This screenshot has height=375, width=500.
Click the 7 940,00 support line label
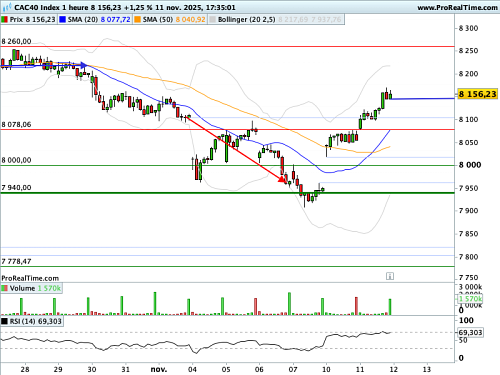point(16,188)
